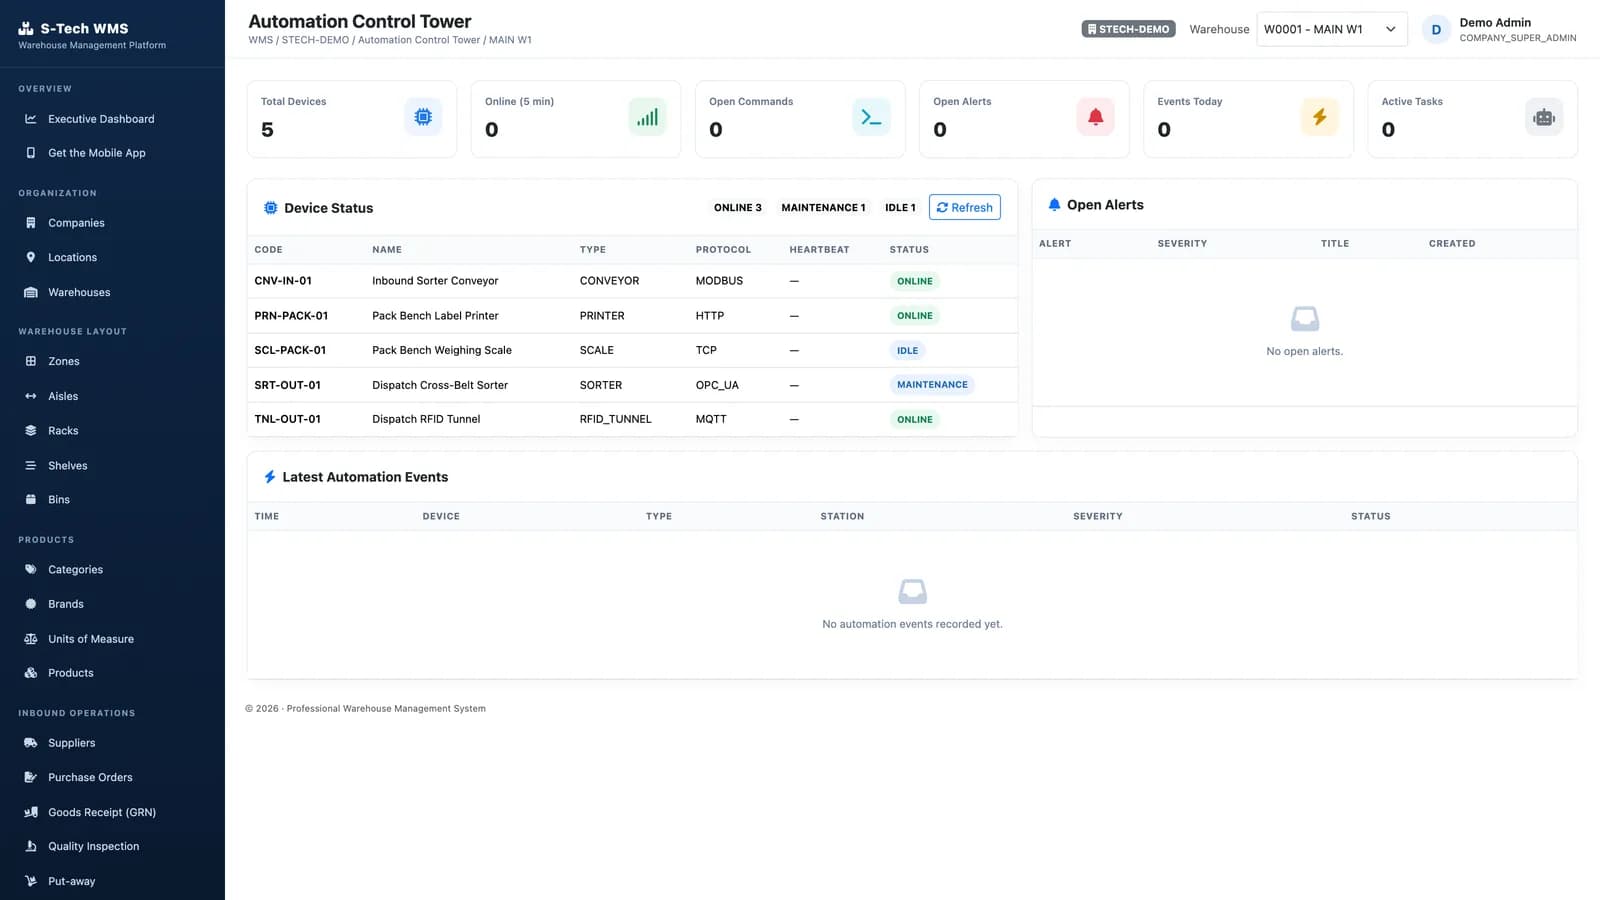Click the Locations pin icon
This screenshot has width=1600, height=900.
pyautogui.click(x=31, y=257)
